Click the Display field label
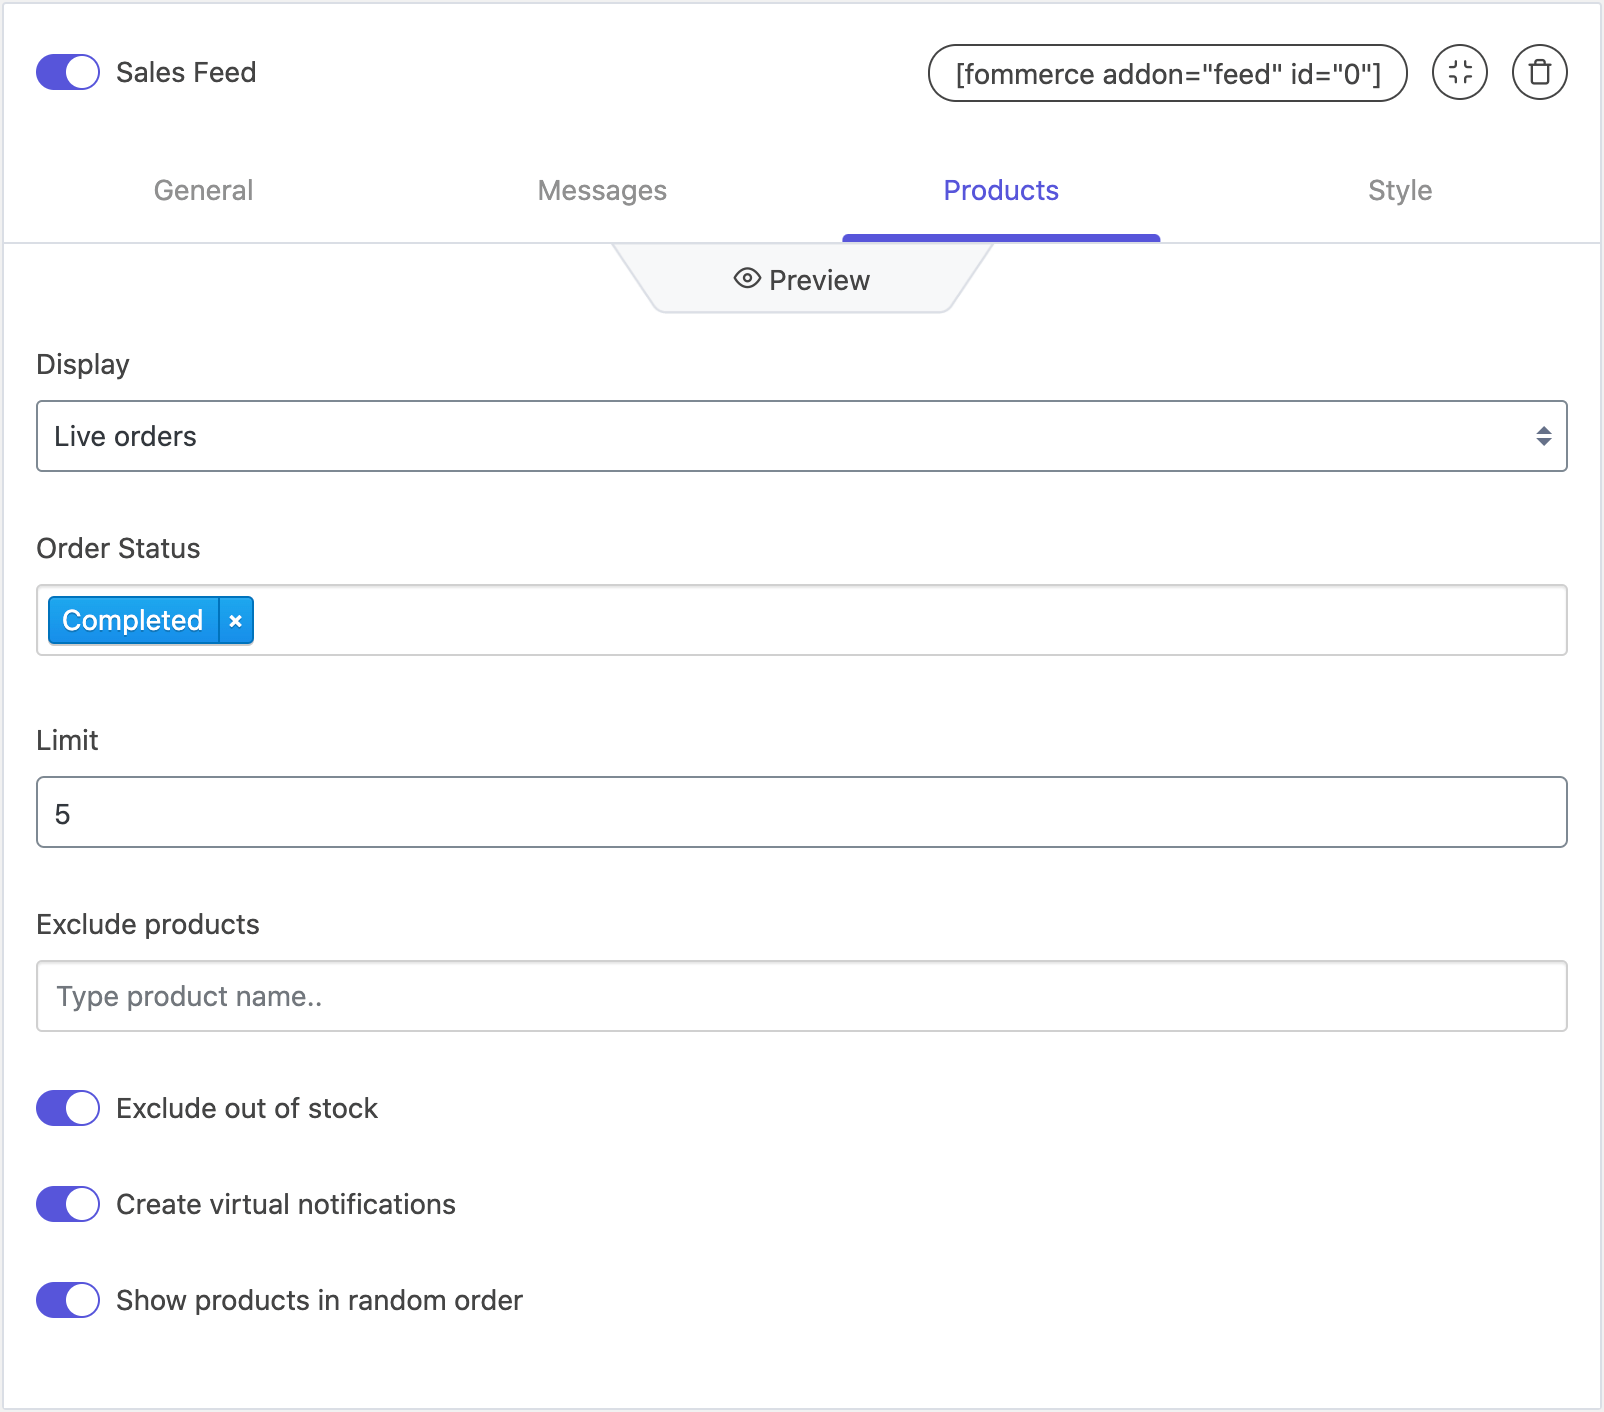This screenshot has width=1604, height=1412. pos(83,364)
